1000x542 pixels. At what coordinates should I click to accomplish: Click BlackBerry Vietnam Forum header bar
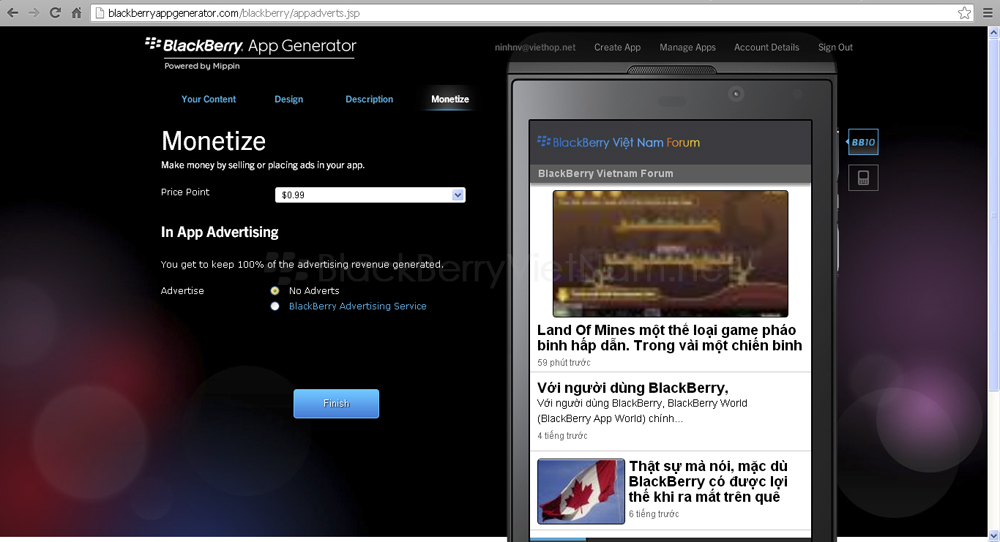point(670,173)
